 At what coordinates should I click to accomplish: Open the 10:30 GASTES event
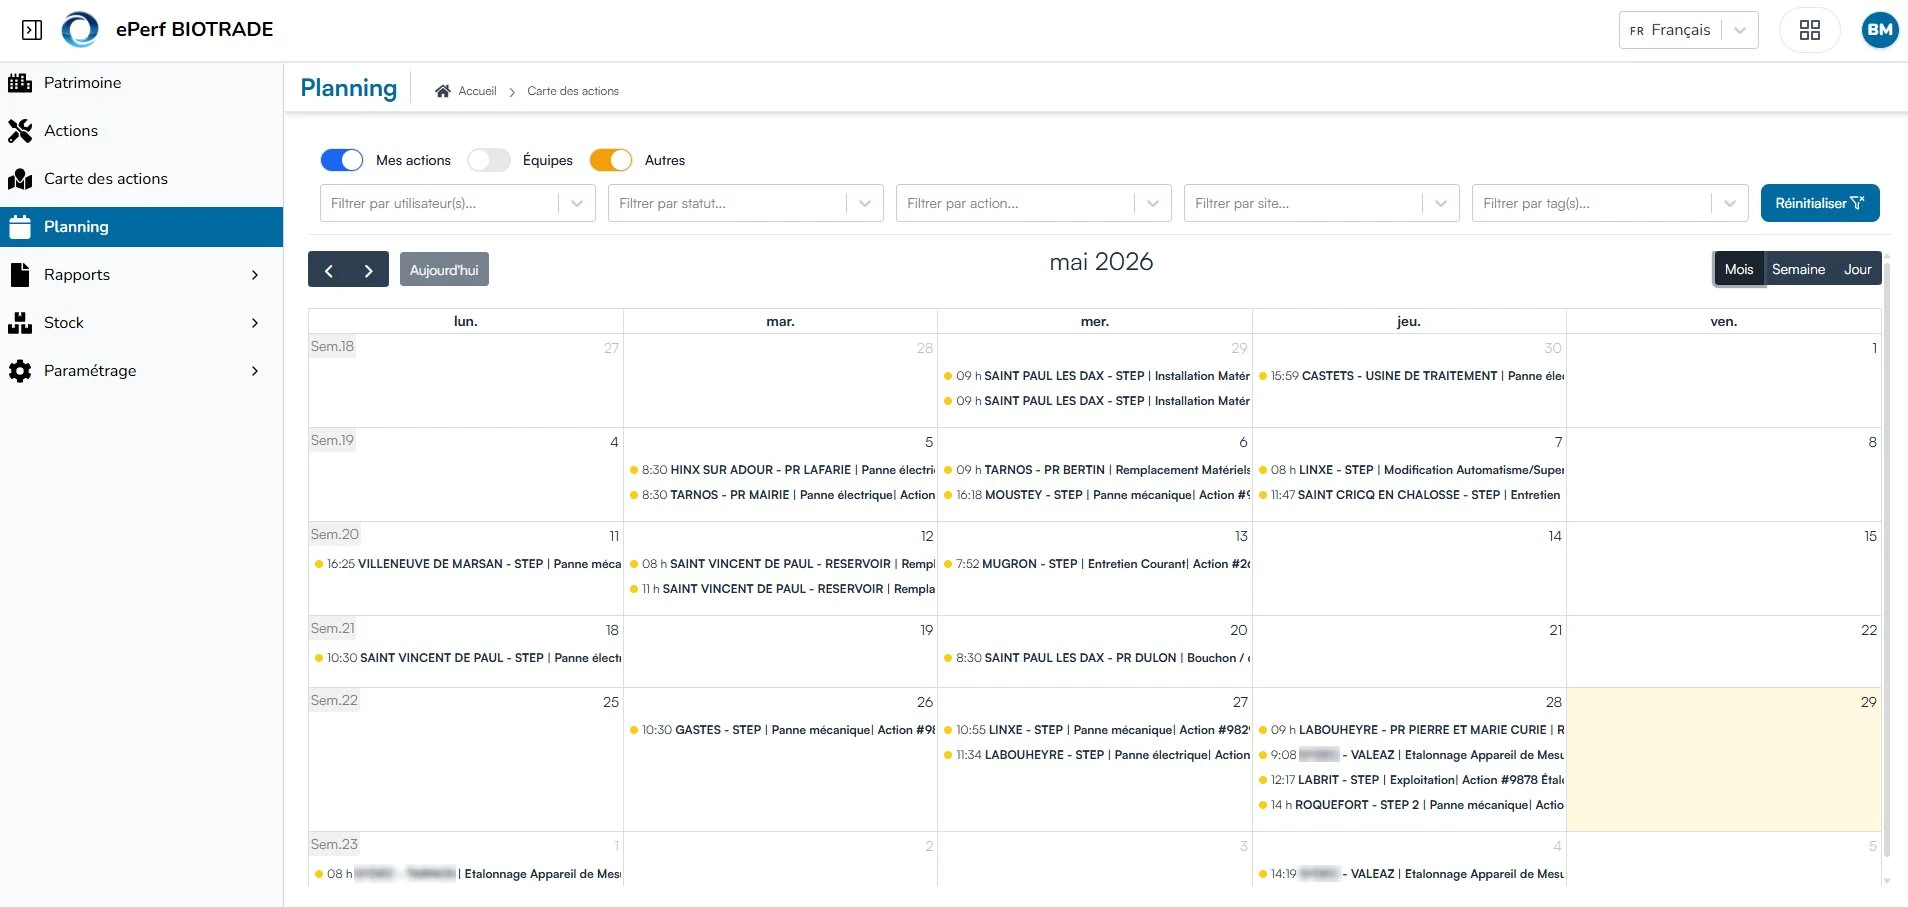click(x=781, y=730)
